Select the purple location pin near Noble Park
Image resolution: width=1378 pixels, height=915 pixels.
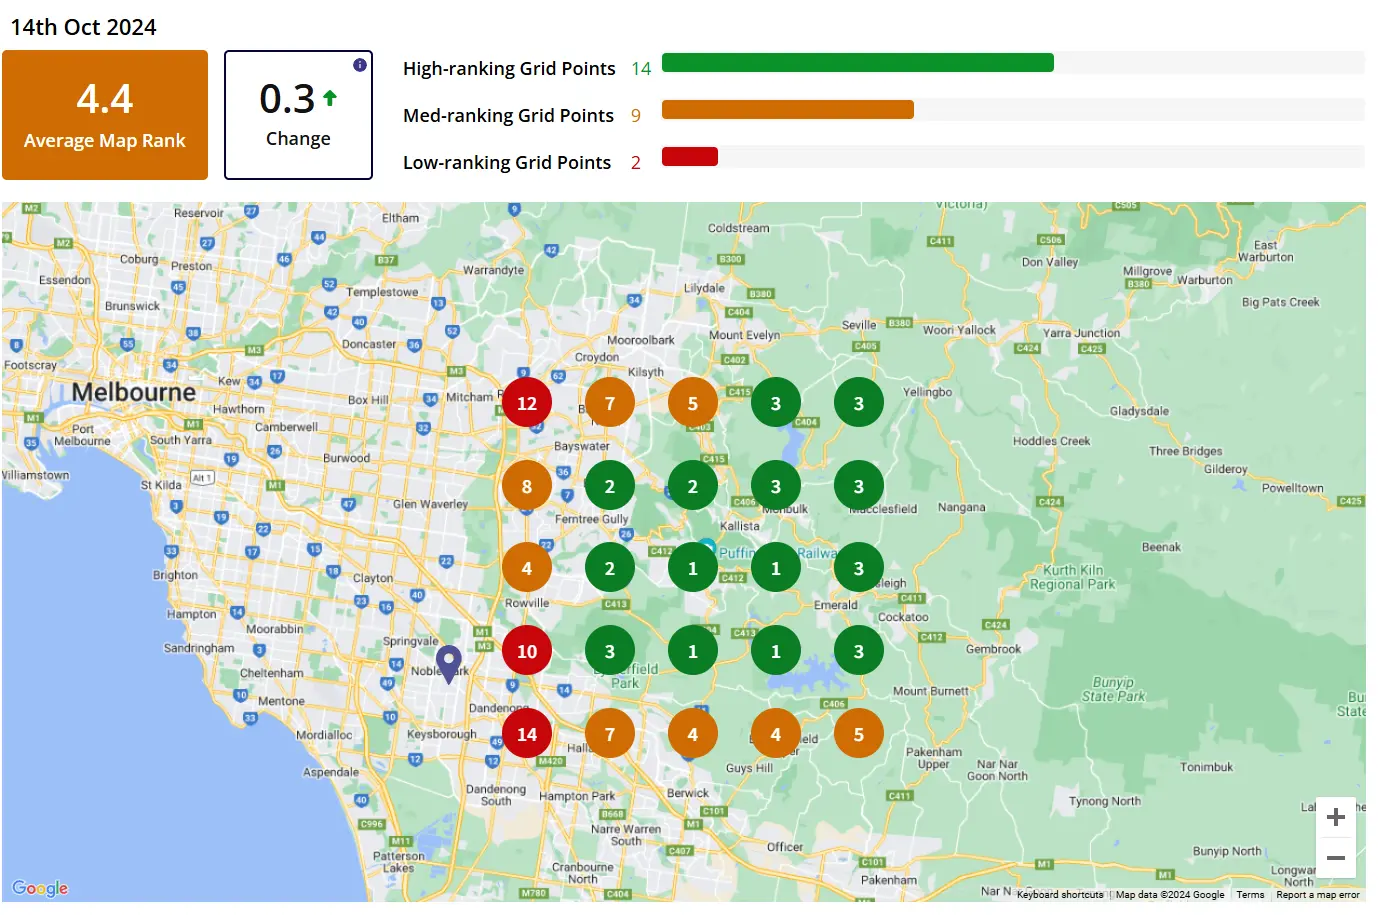pos(449,664)
